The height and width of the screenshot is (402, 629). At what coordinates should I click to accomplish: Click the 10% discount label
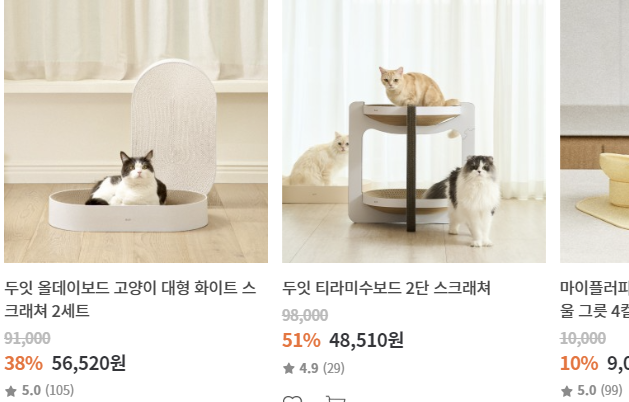579,363
